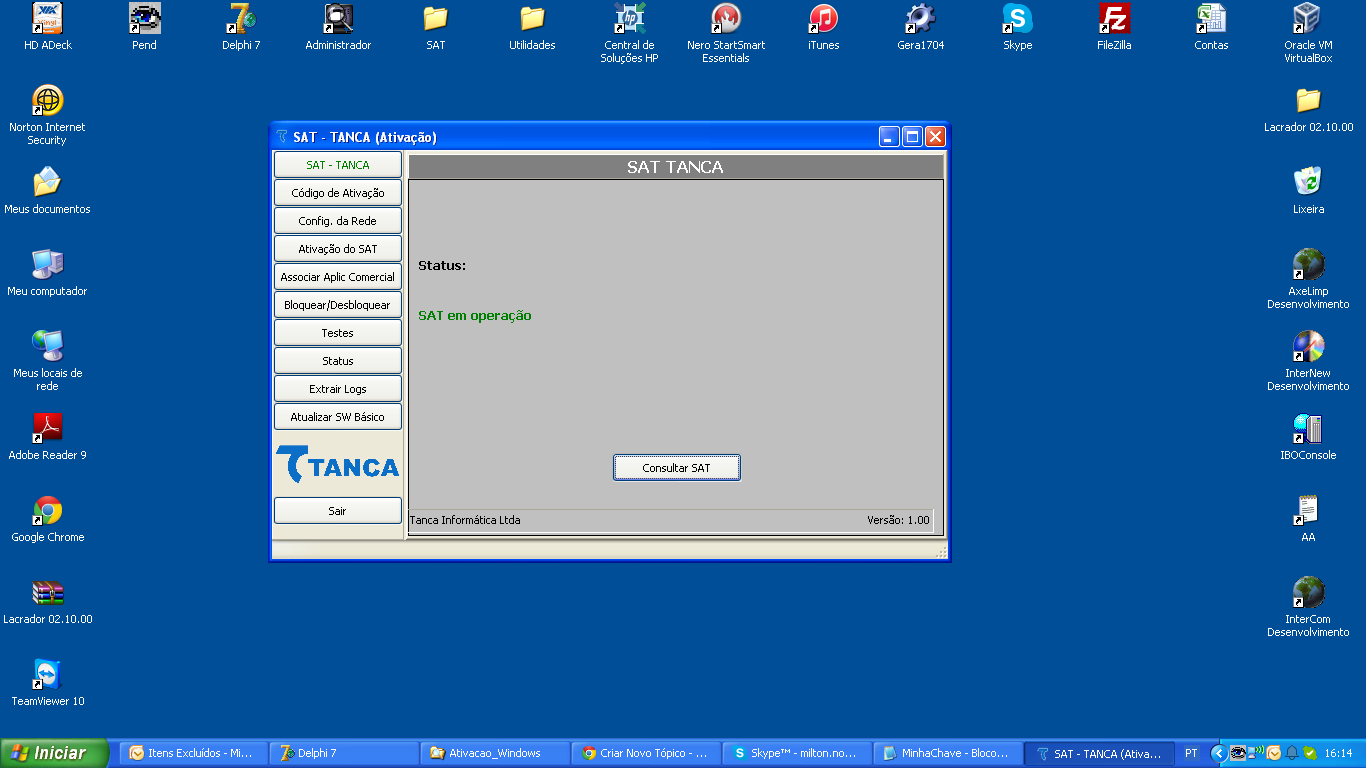Image resolution: width=1366 pixels, height=768 pixels.
Task: Open the Testes section
Action: coord(338,333)
